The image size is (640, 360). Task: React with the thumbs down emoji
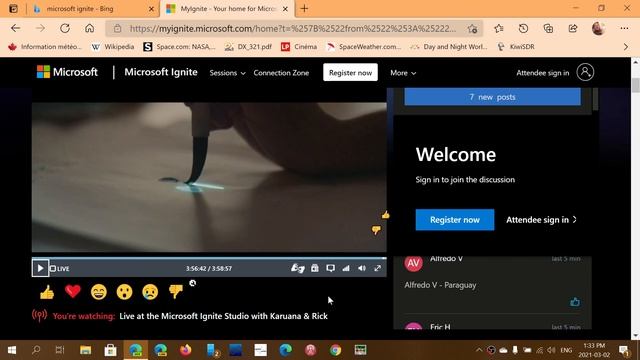pyautogui.click(x=176, y=291)
